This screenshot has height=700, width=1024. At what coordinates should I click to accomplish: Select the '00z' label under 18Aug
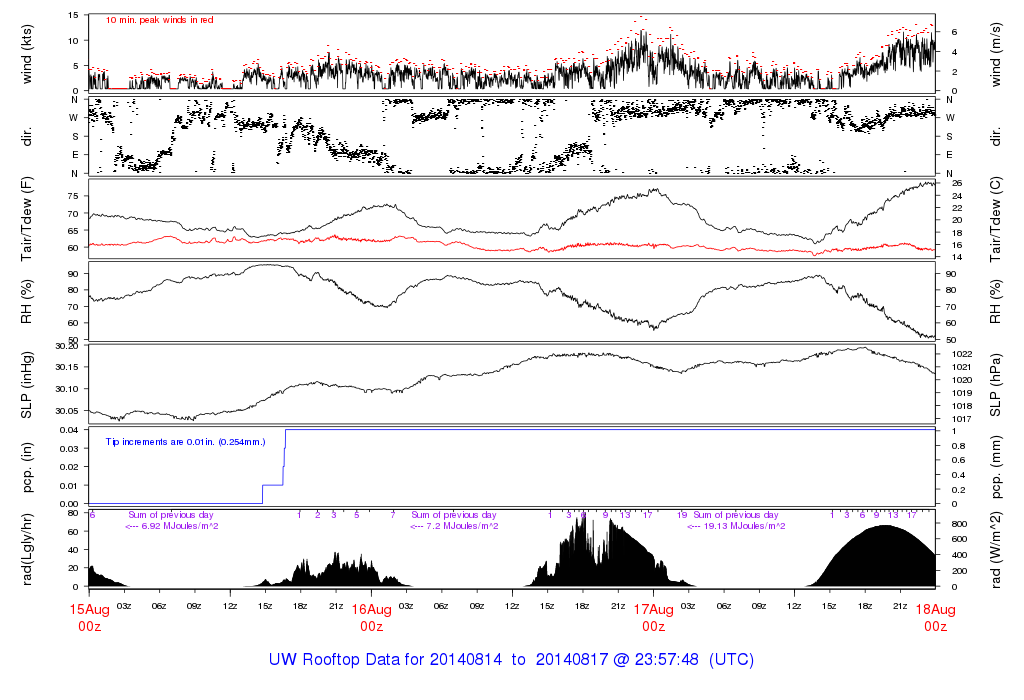[936, 627]
